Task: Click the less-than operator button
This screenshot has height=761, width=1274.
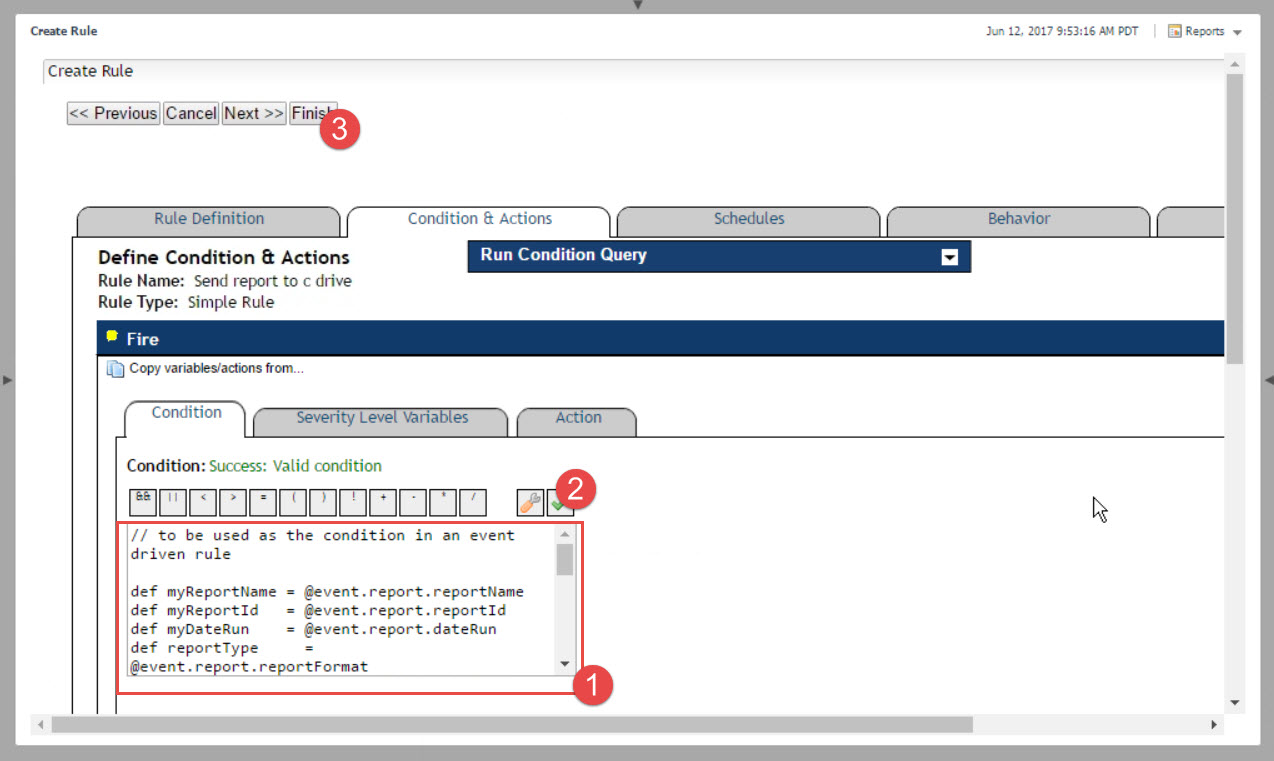Action: (203, 501)
